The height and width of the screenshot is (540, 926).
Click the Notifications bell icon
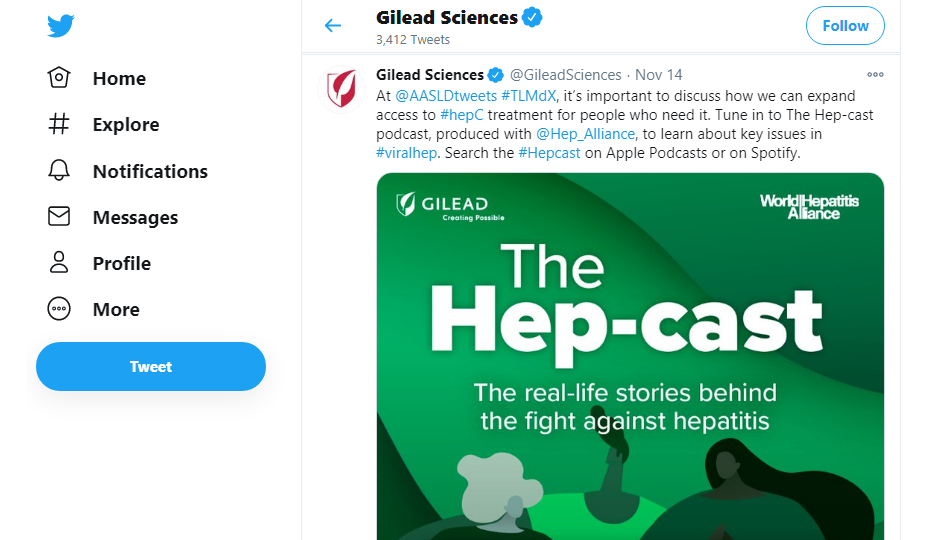59,171
